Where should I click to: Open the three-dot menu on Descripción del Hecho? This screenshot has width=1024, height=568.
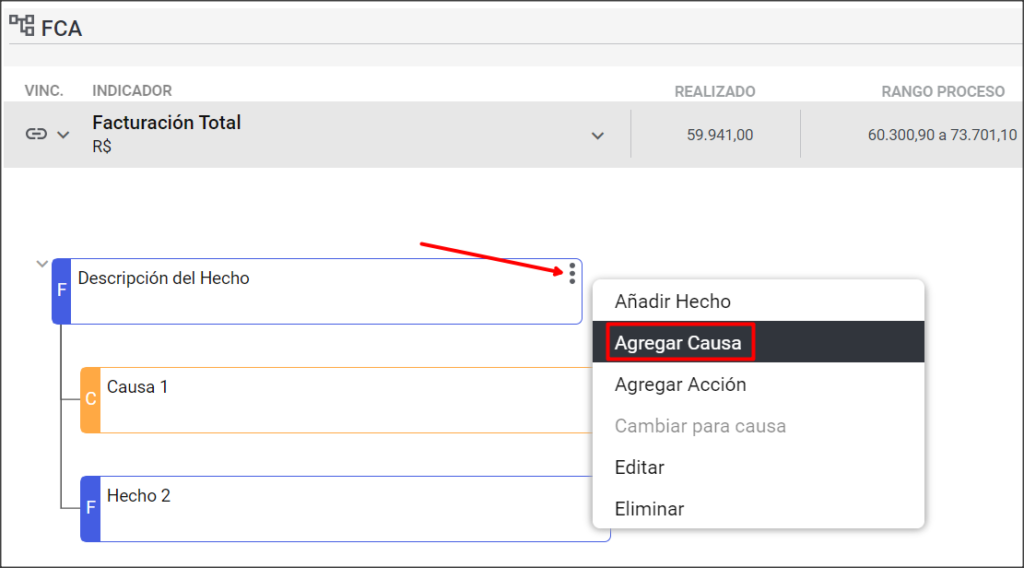tap(572, 274)
